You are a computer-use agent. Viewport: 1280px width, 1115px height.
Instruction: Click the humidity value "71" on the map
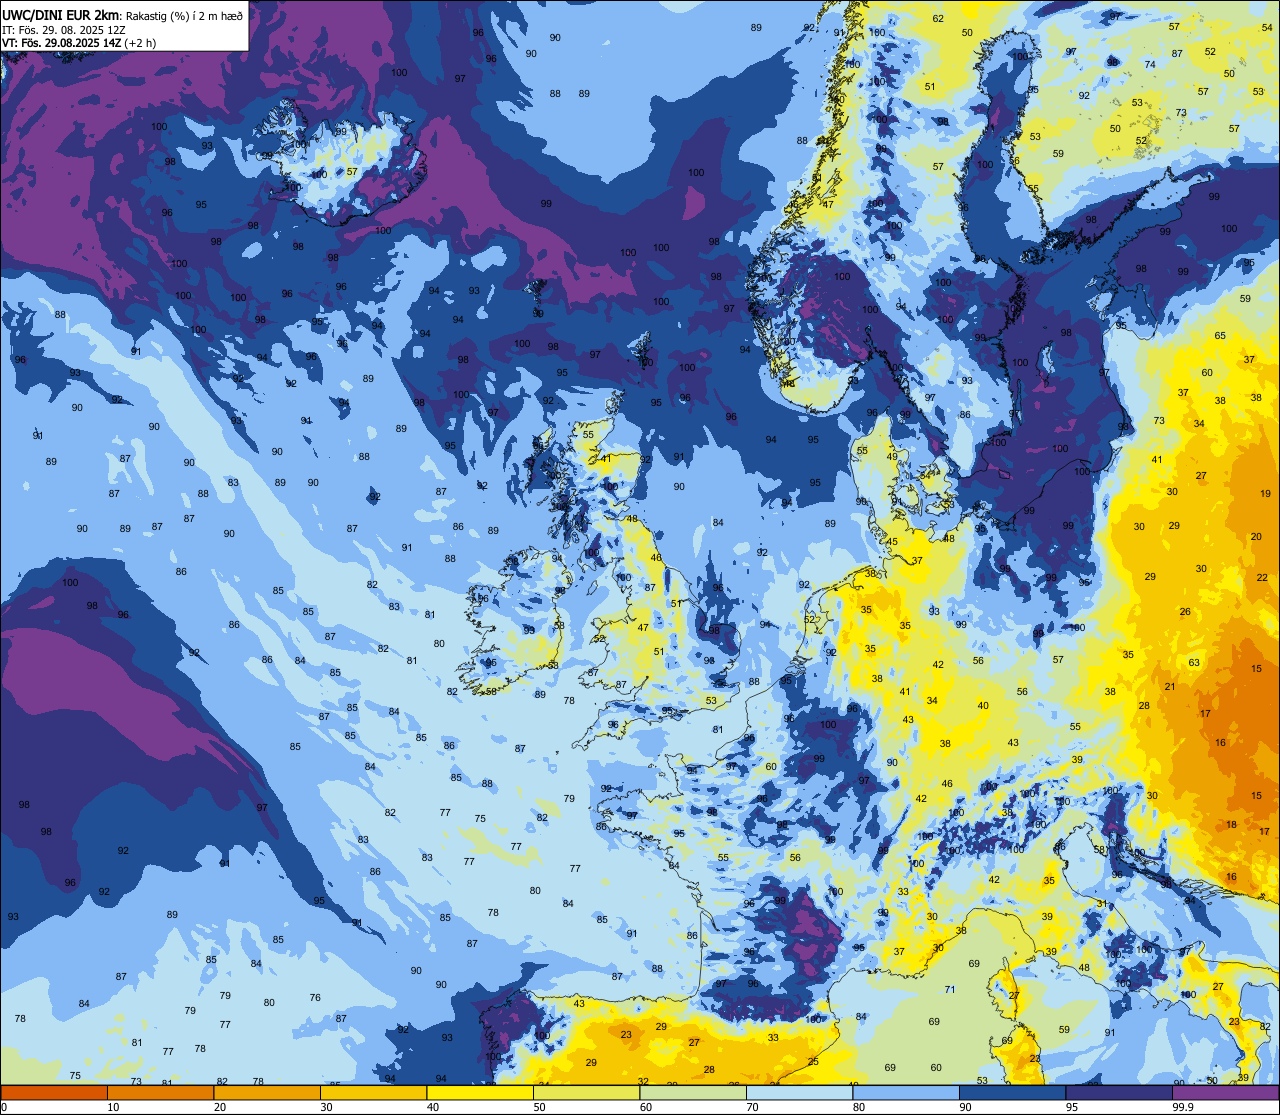click(950, 990)
